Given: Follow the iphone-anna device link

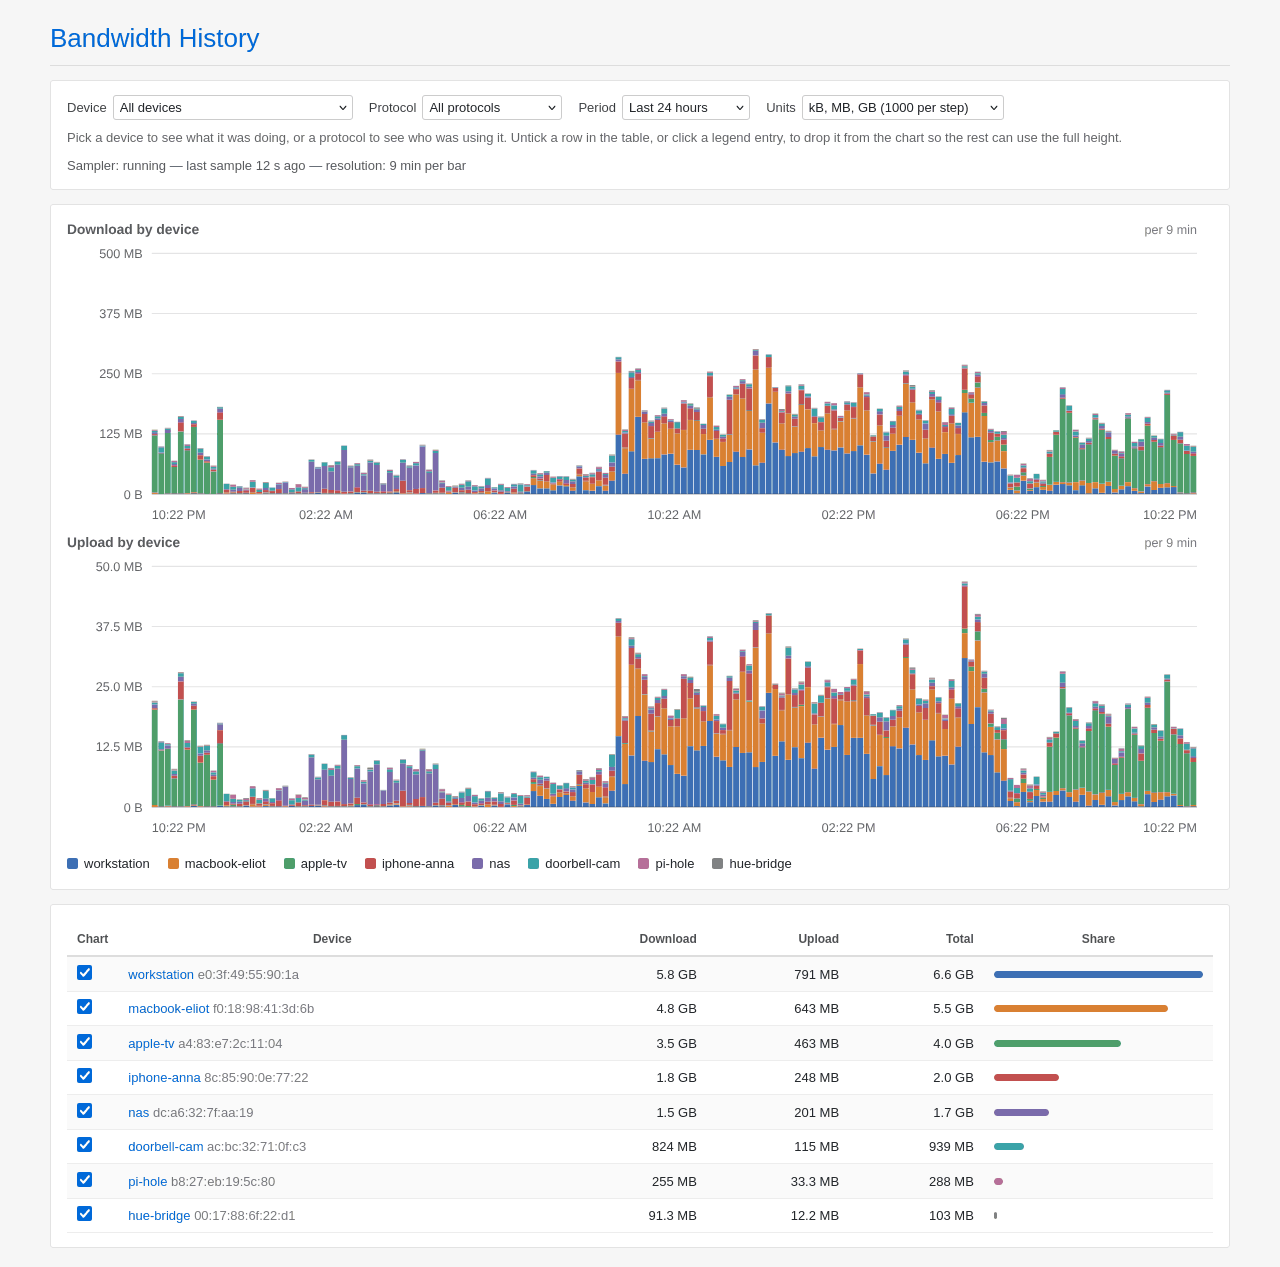Looking at the screenshot, I should (x=164, y=1077).
